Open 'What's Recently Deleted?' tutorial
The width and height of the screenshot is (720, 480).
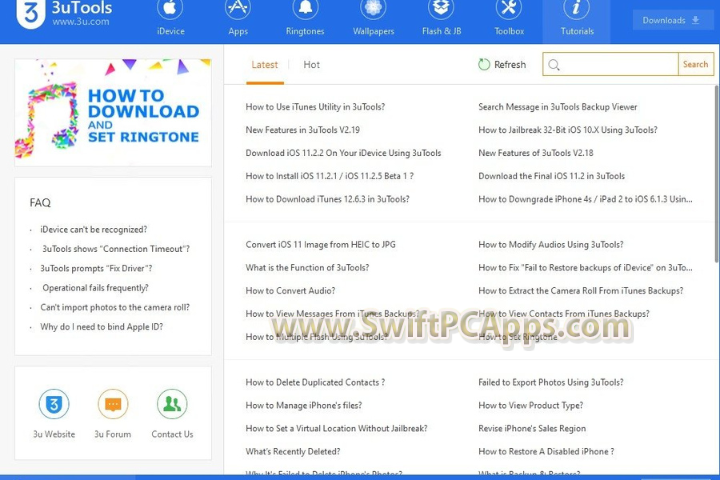coord(292,451)
